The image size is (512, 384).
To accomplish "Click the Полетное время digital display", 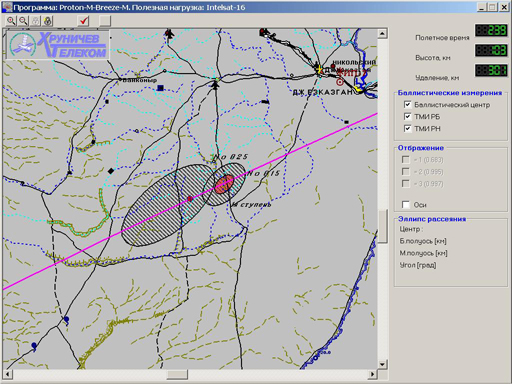I will [x=491, y=31].
